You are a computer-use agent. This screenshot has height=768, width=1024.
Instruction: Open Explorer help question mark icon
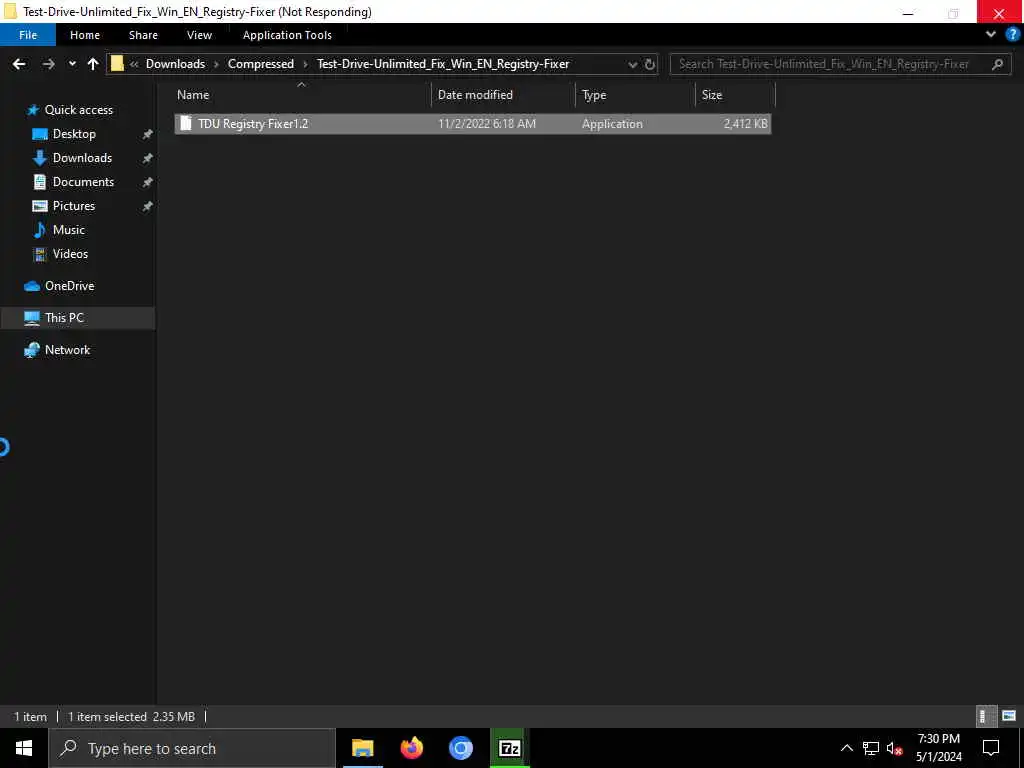tap(1012, 35)
